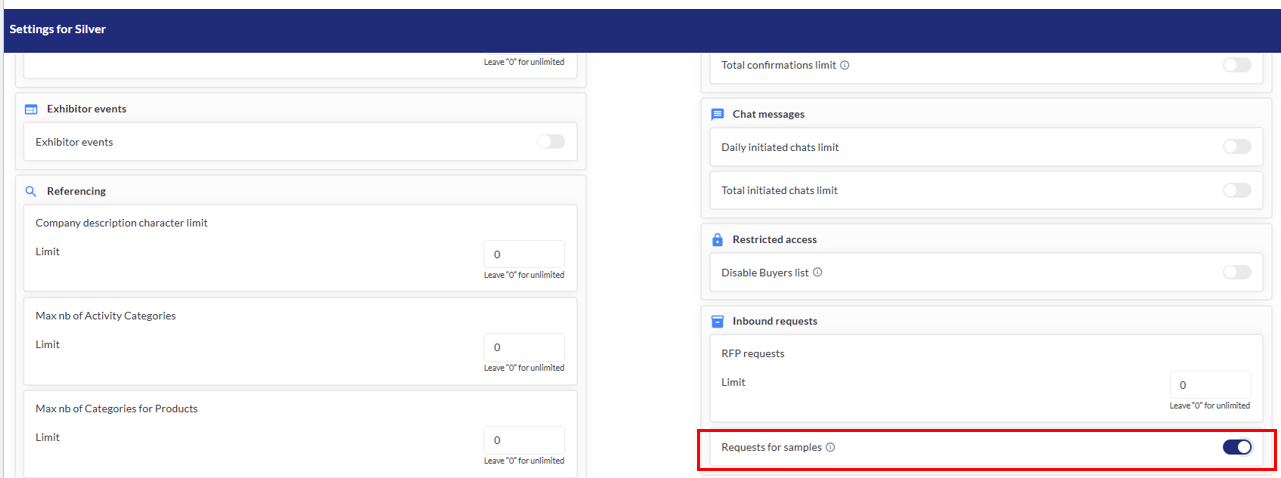The height and width of the screenshot is (478, 1281).
Task: Click the Chat messages section icon
Action: [717, 115]
